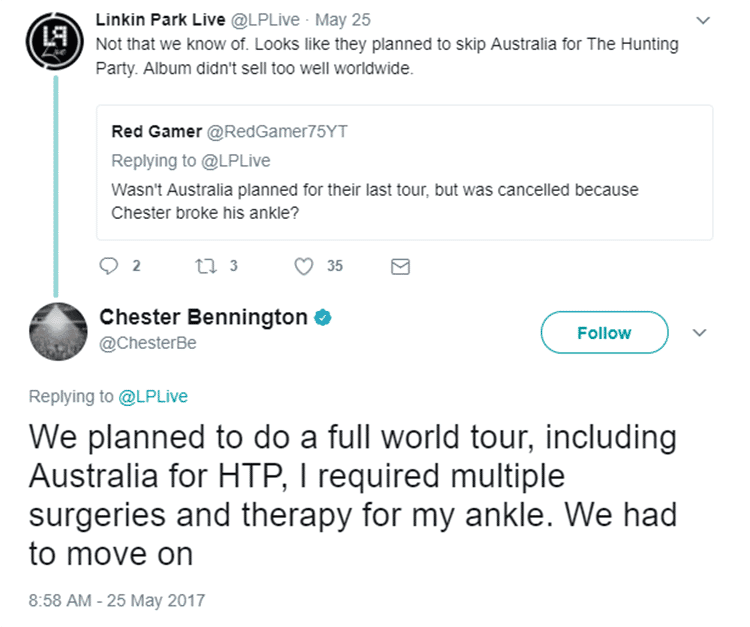Viewport: 750px width, 627px height.
Task: Follow Chester Bennington
Action: [604, 333]
